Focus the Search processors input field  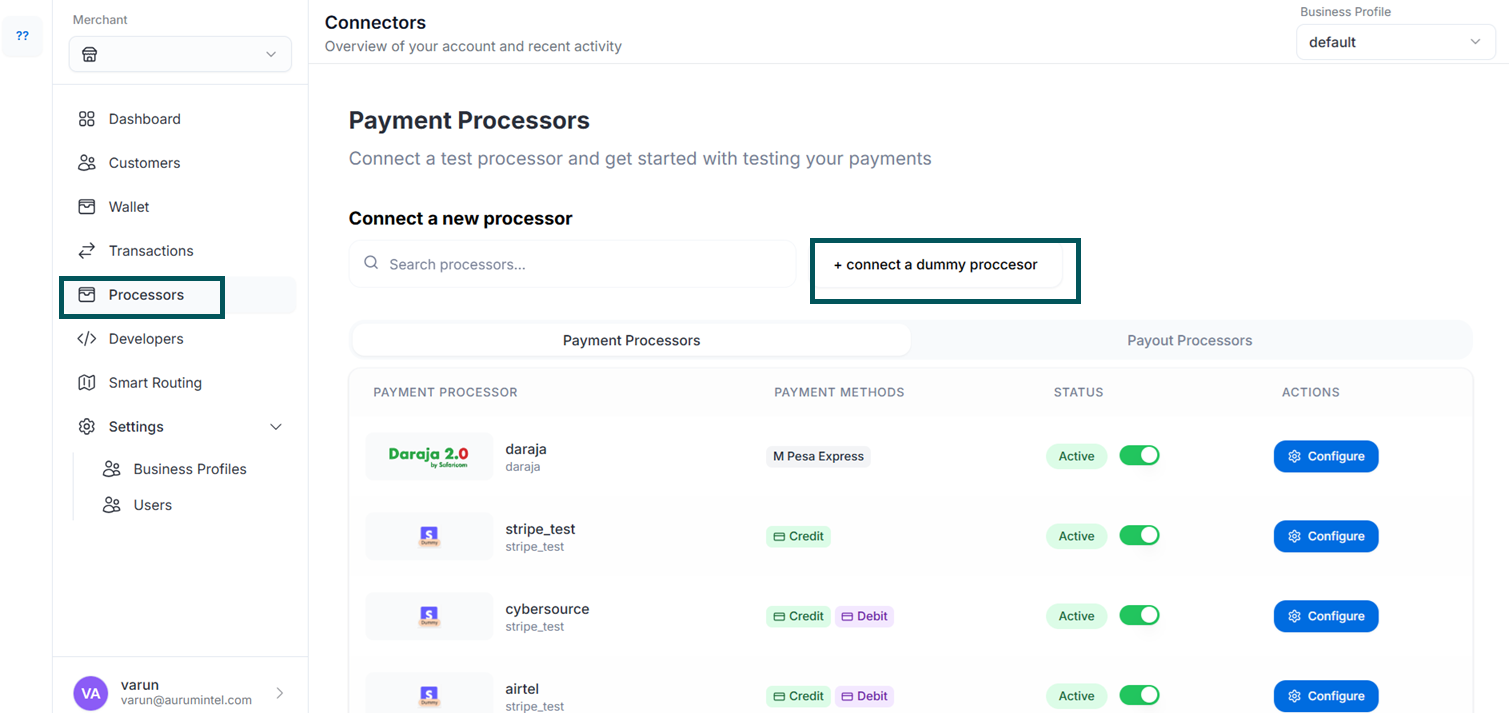click(585, 264)
